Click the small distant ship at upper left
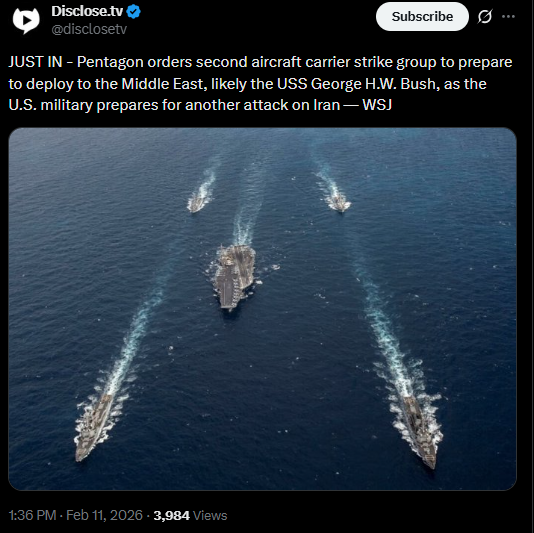 click(x=196, y=204)
